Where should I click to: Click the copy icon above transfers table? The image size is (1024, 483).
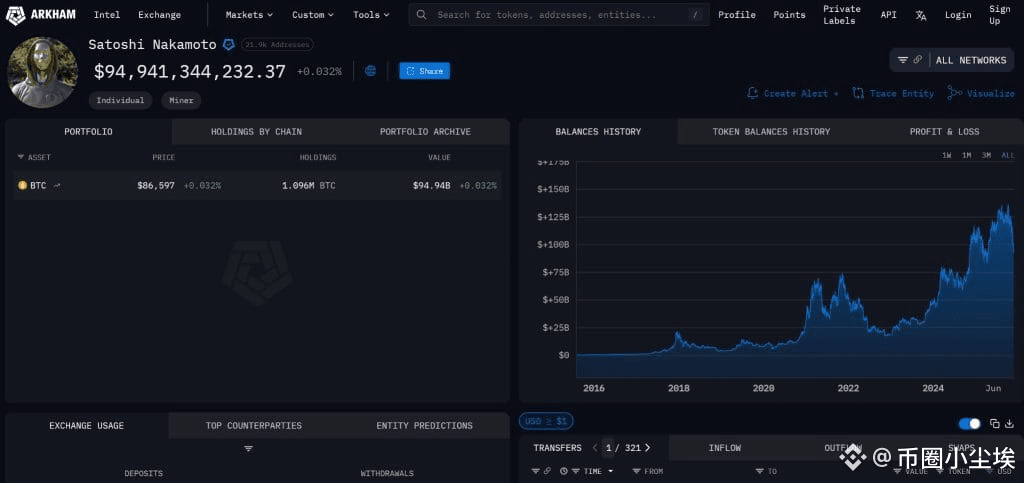pos(994,423)
